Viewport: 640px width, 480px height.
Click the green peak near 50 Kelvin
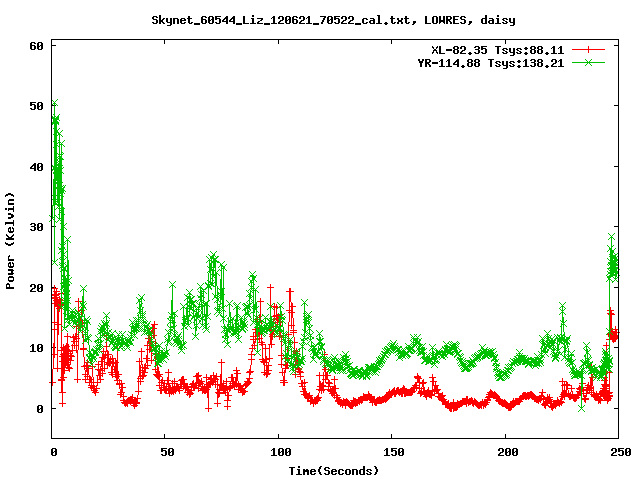click(55, 103)
